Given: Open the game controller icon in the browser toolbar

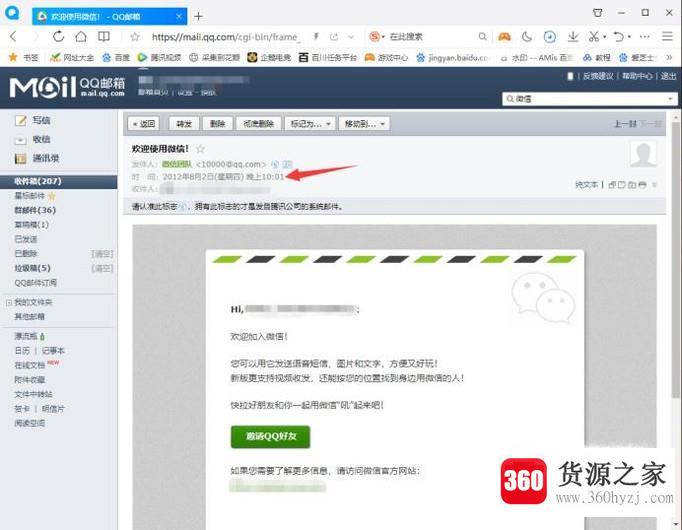Looking at the screenshot, I should pos(504,37).
